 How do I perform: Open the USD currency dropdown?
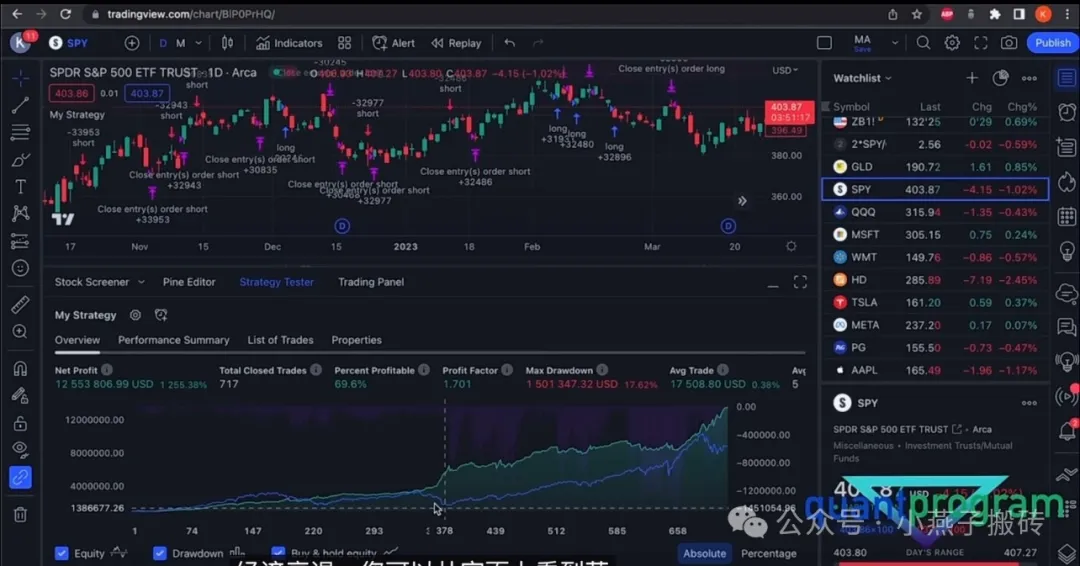[x=785, y=70]
